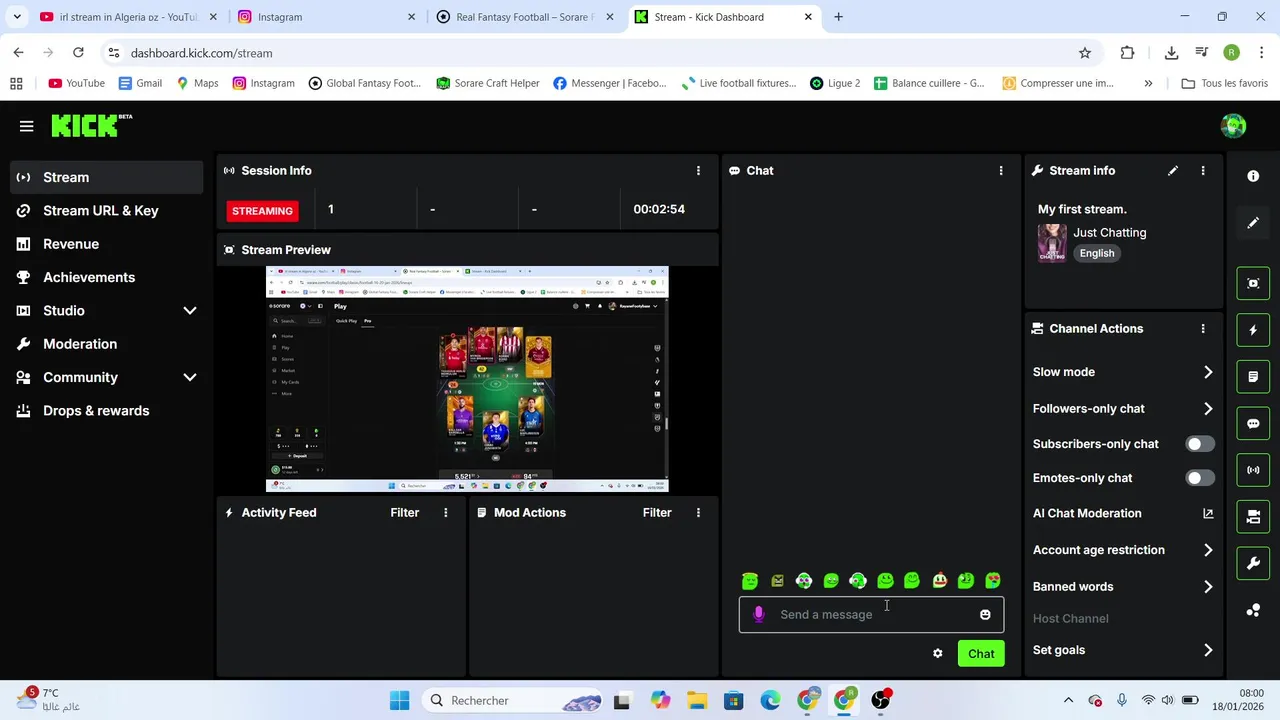Screen dimensions: 1280x720
Task: Click the Just Chatting category thumbnail
Action: pos(1052,243)
